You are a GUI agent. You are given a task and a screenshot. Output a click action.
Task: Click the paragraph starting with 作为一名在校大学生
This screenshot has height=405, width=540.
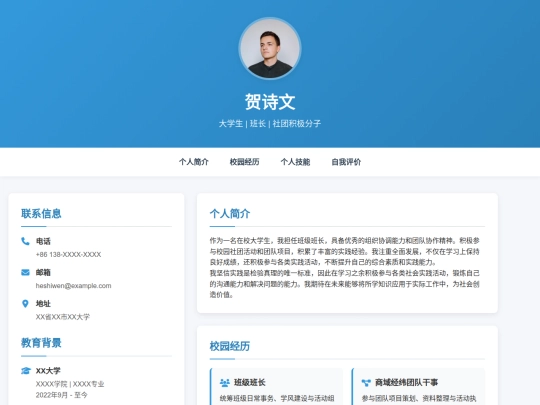point(344,251)
